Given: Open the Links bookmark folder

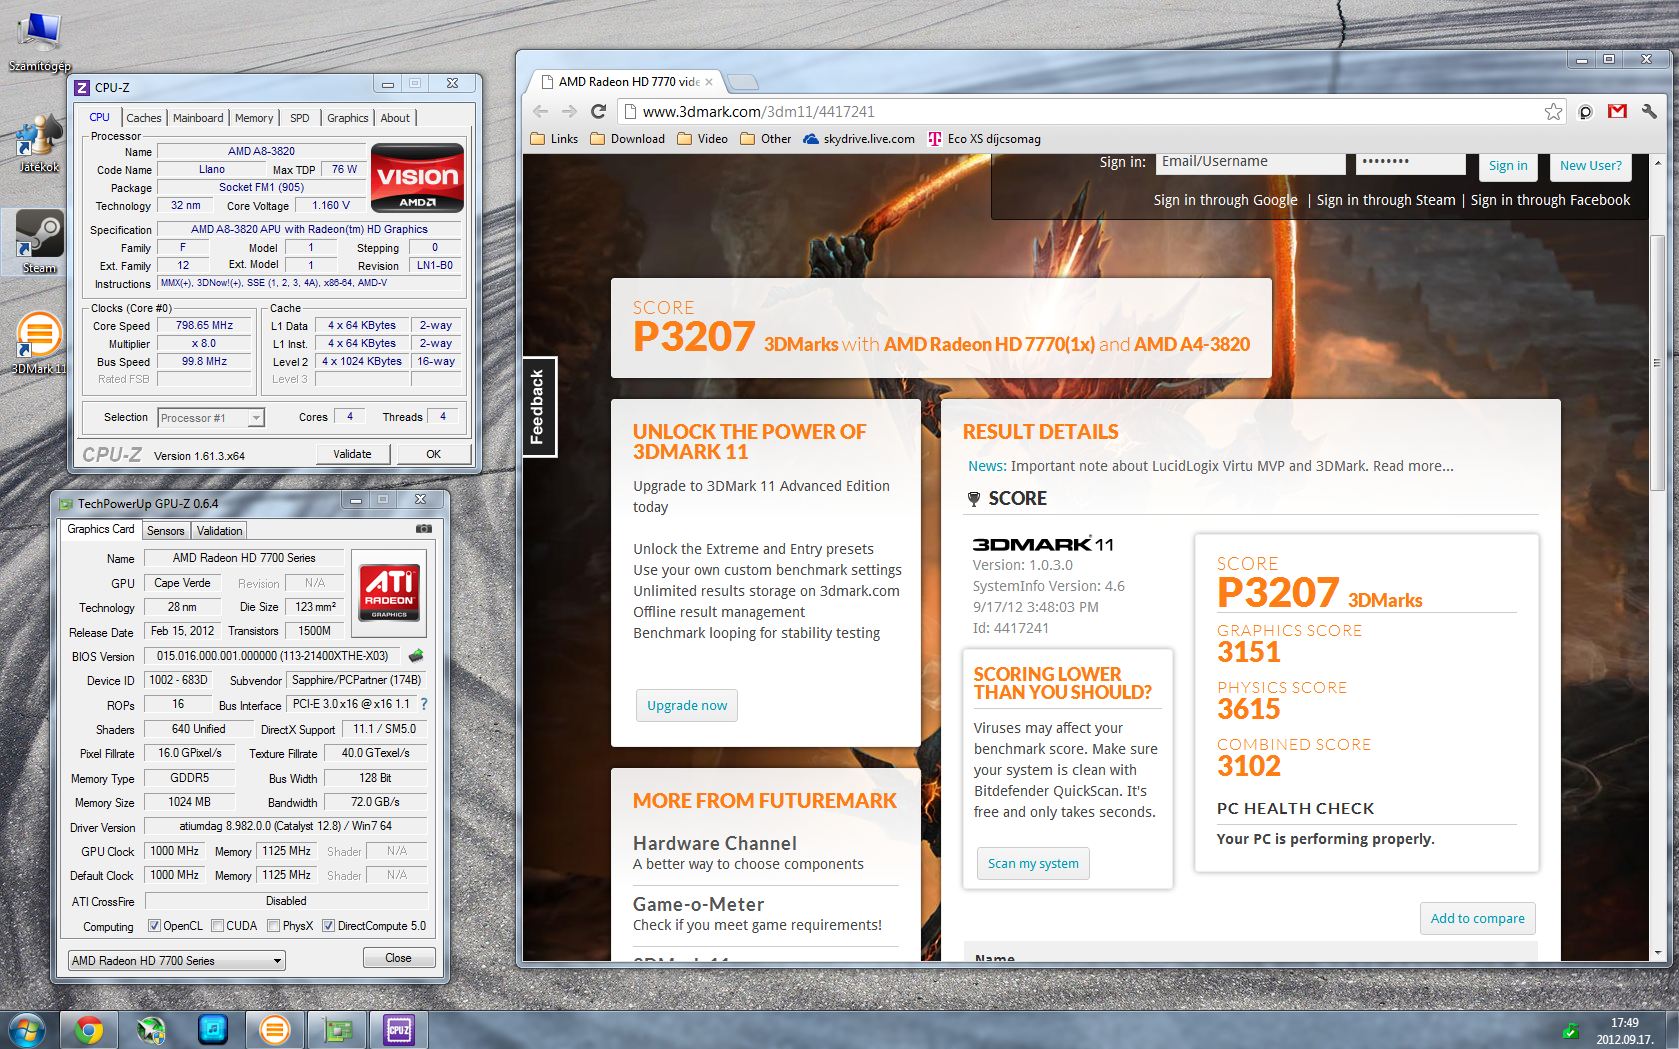Looking at the screenshot, I should pos(554,139).
